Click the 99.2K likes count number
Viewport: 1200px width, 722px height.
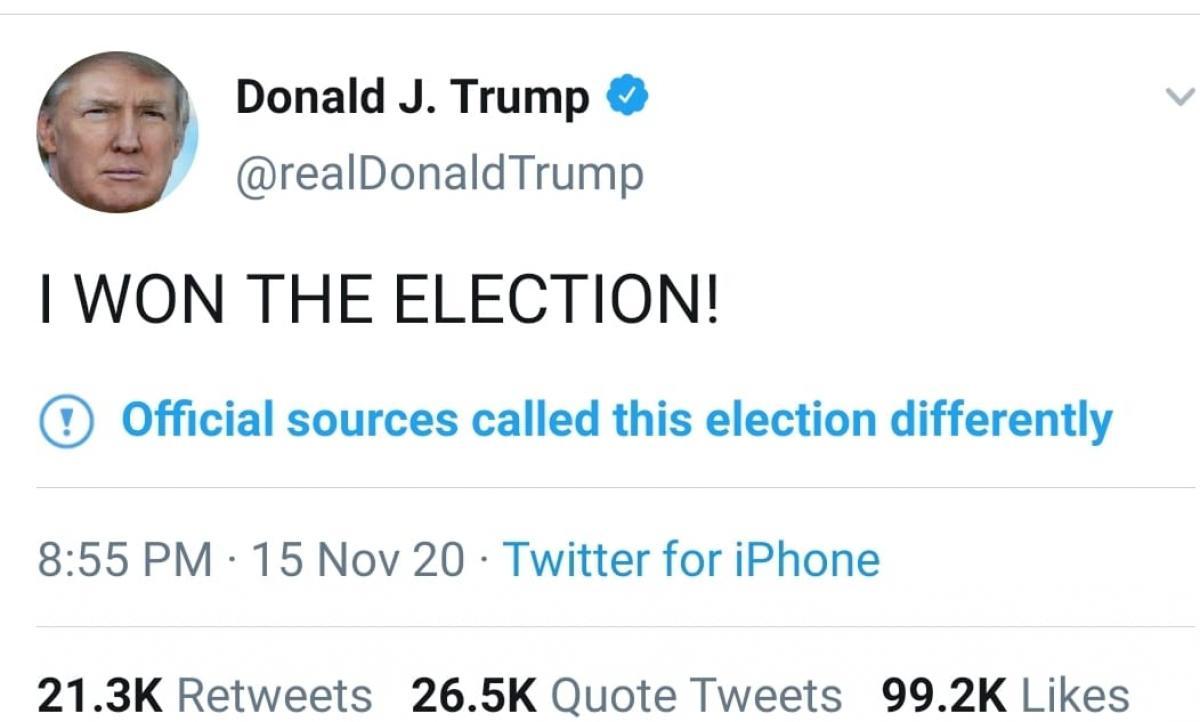(x=943, y=695)
